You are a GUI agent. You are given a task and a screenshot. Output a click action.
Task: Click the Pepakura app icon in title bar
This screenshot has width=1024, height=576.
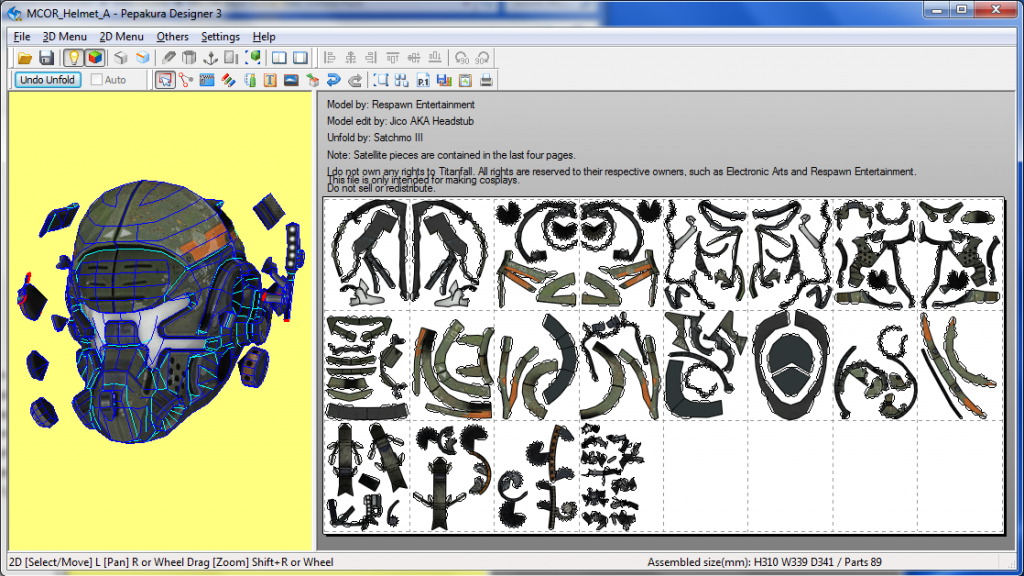click(14, 13)
